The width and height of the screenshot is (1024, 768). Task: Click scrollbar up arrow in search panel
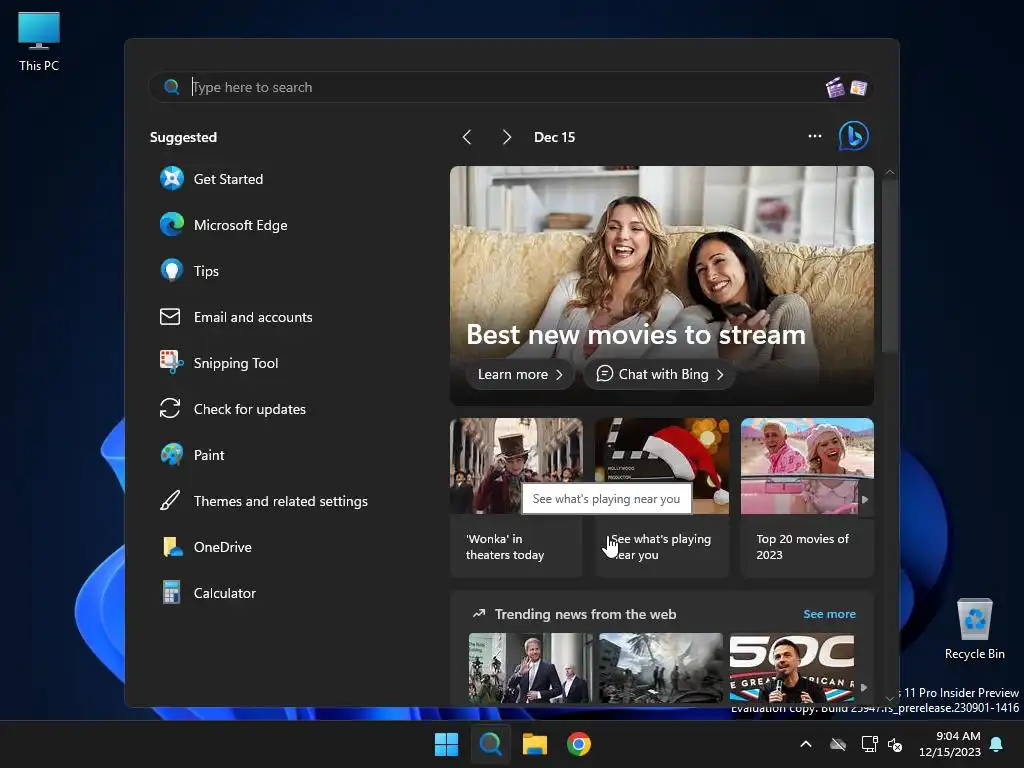[889, 172]
